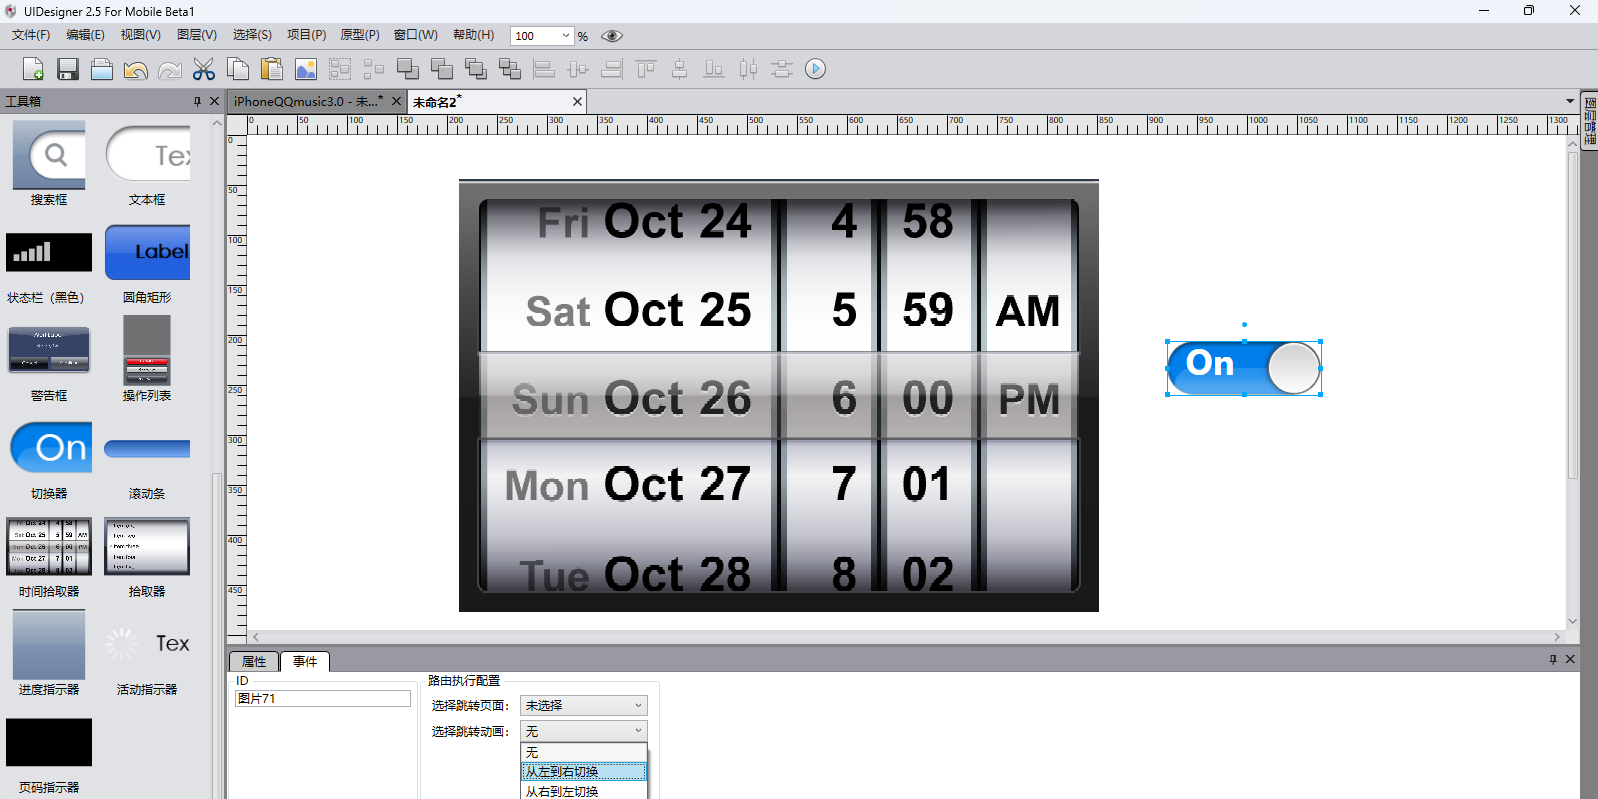Expand the 选择跳转页面 dropdown

coord(583,706)
